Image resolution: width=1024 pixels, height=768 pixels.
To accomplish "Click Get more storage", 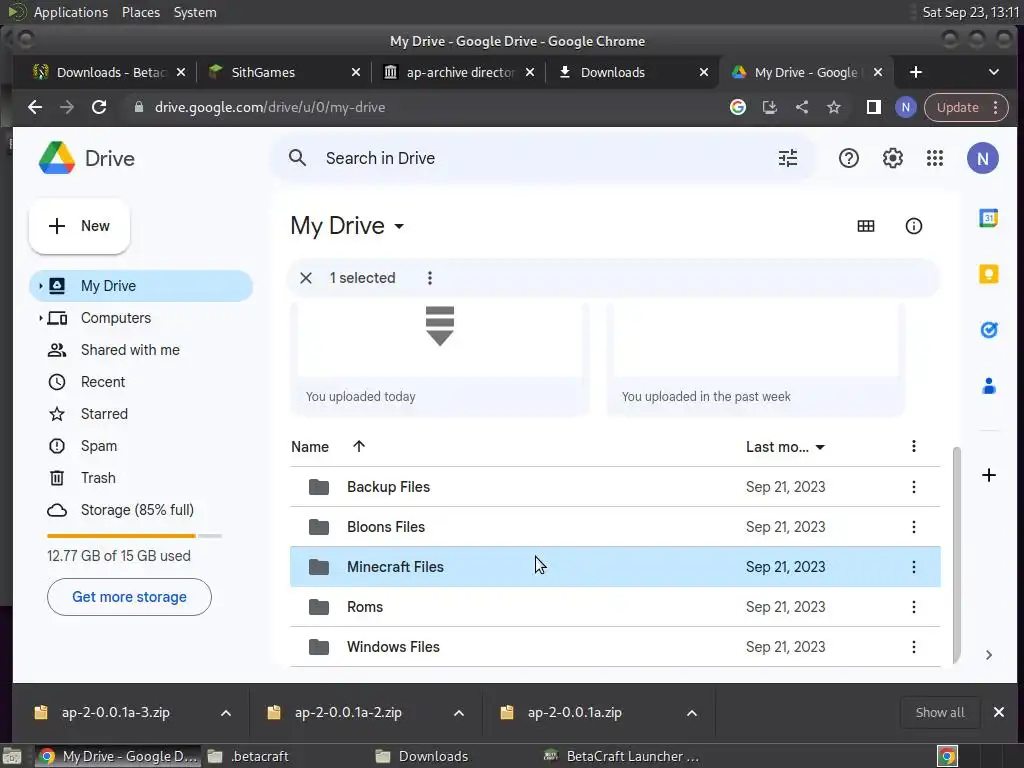I will 129,597.
